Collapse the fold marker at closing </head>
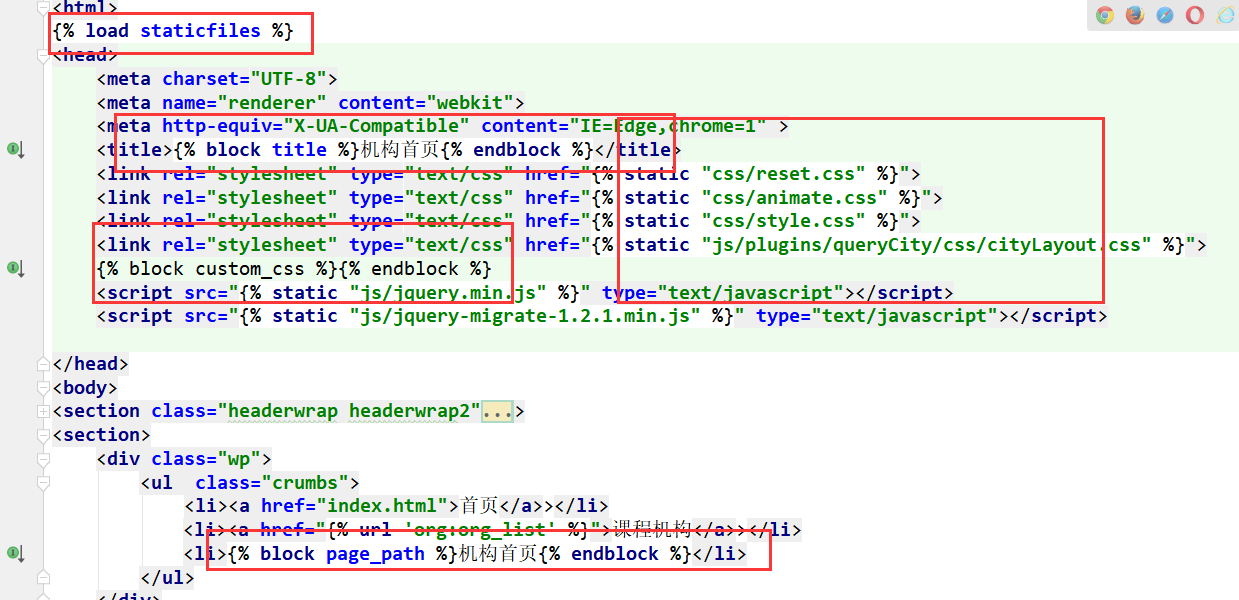Image resolution: width=1239 pixels, height=600 pixels. (x=42, y=364)
